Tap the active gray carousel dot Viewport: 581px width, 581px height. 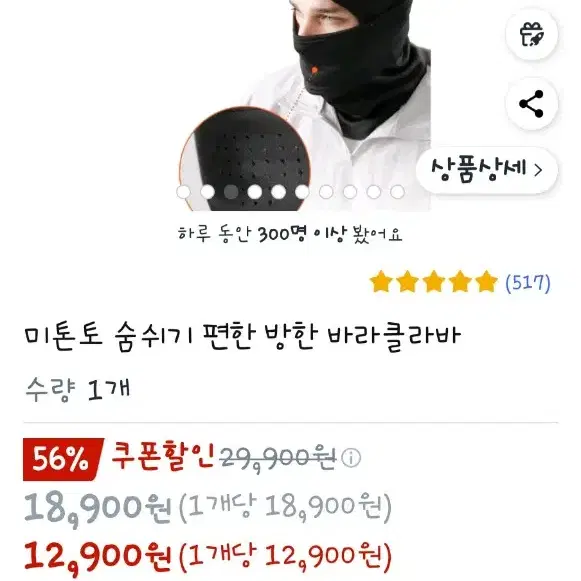tap(231, 192)
